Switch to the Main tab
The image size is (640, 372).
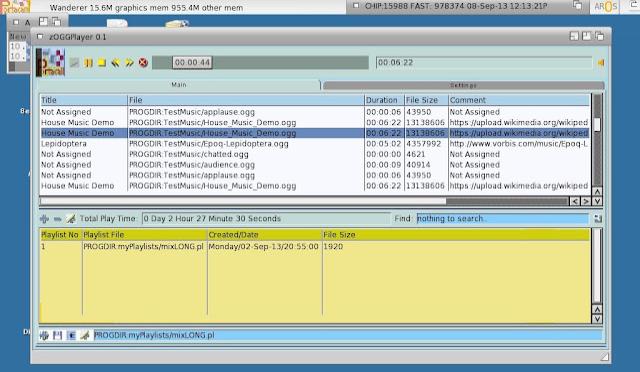coord(179,85)
